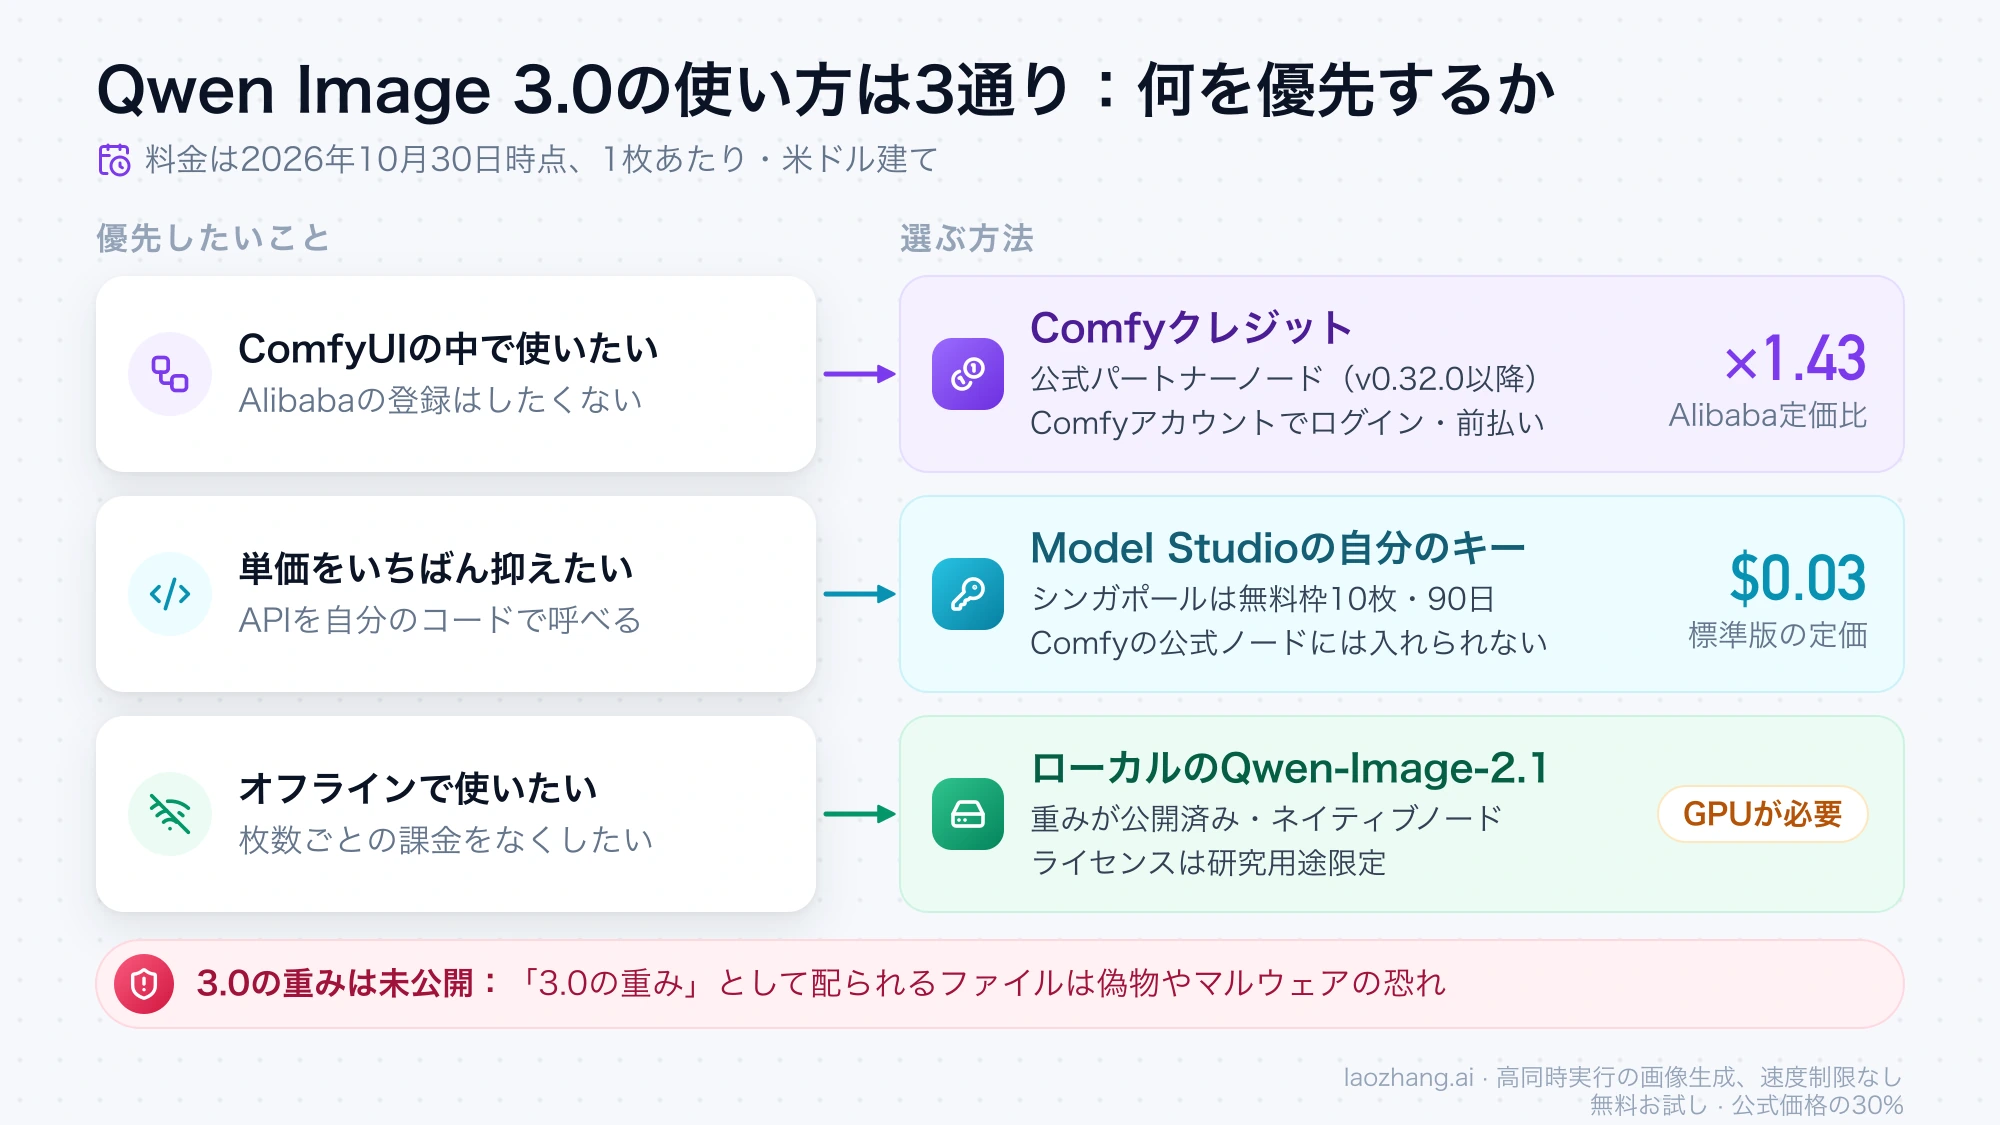Click the purple coins icon on Comfyクレジット
Screen dimensions: 2000x1125
(x=968, y=374)
